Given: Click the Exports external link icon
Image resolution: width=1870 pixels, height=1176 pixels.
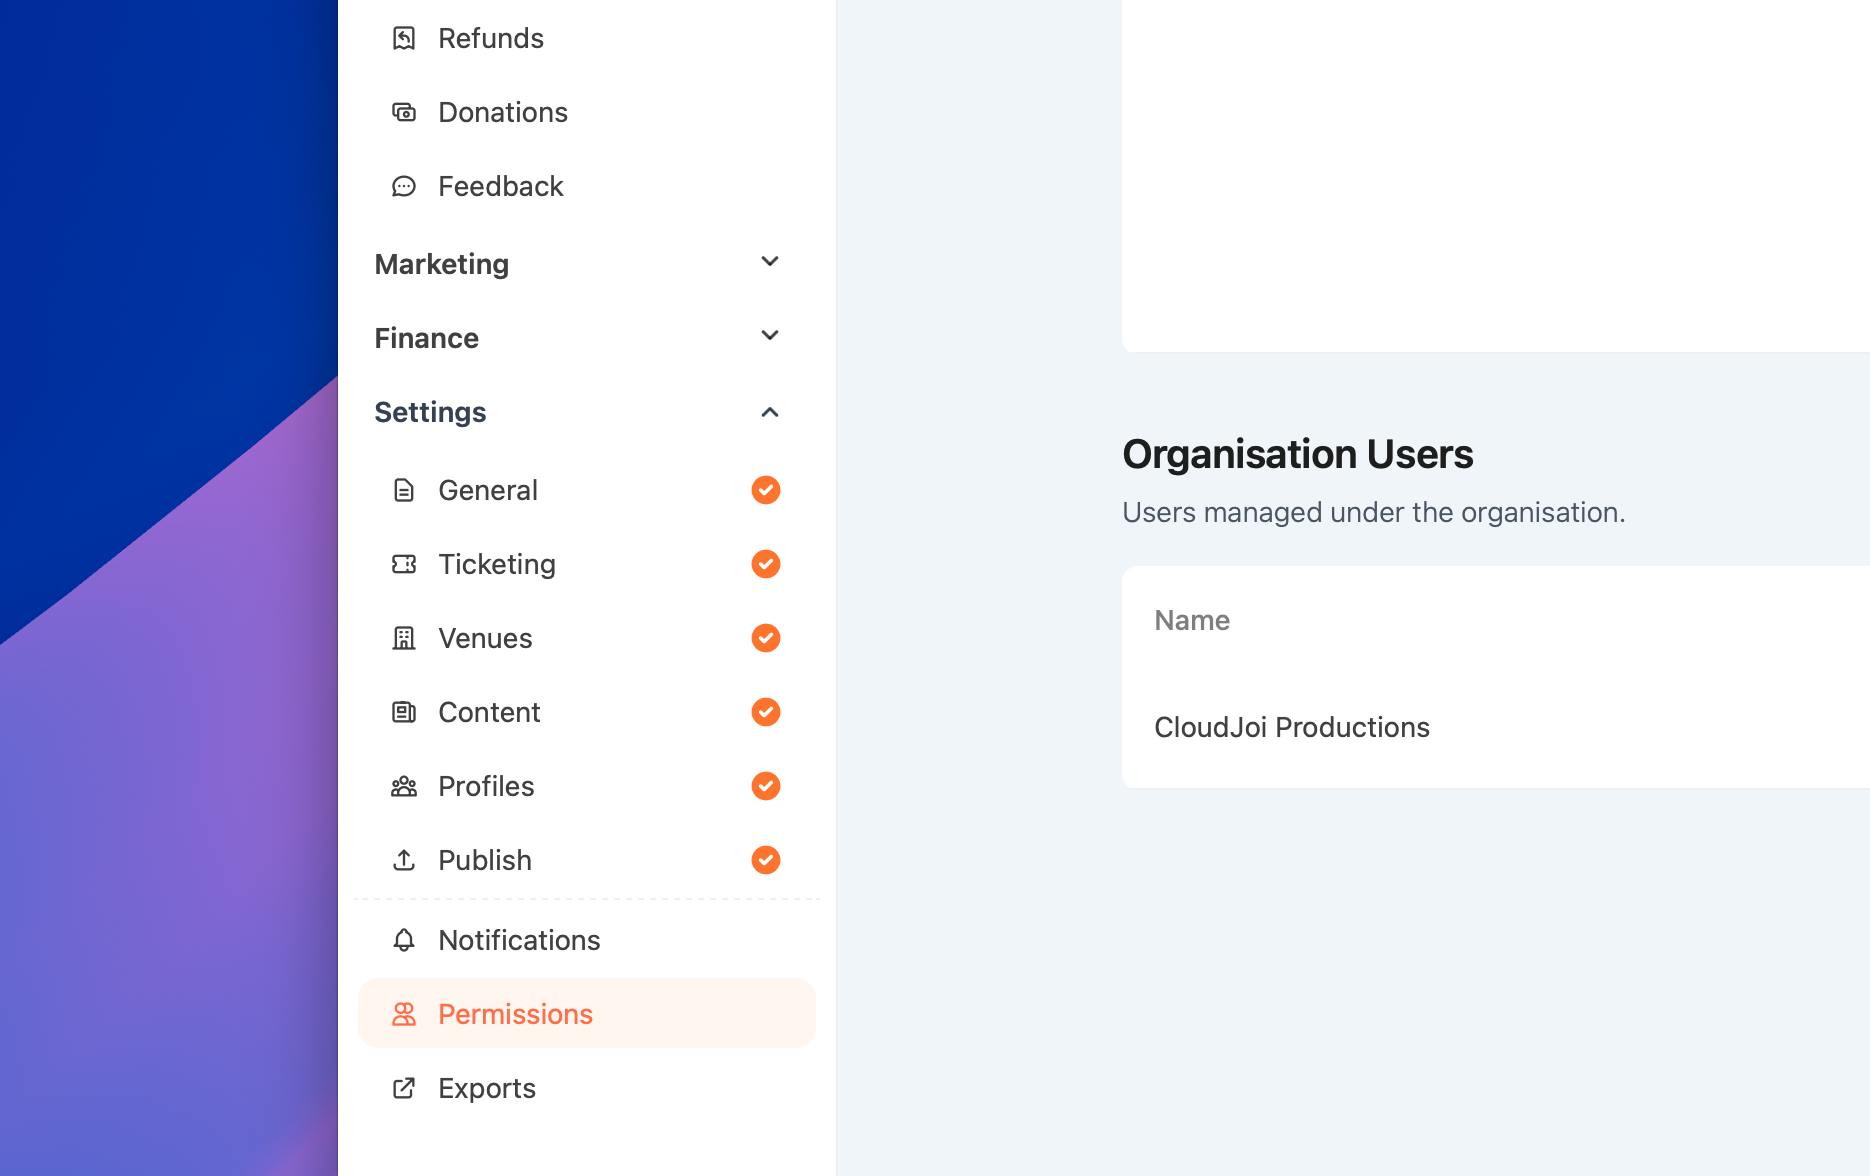Looking at the screenshot, I should (404, 1089).
